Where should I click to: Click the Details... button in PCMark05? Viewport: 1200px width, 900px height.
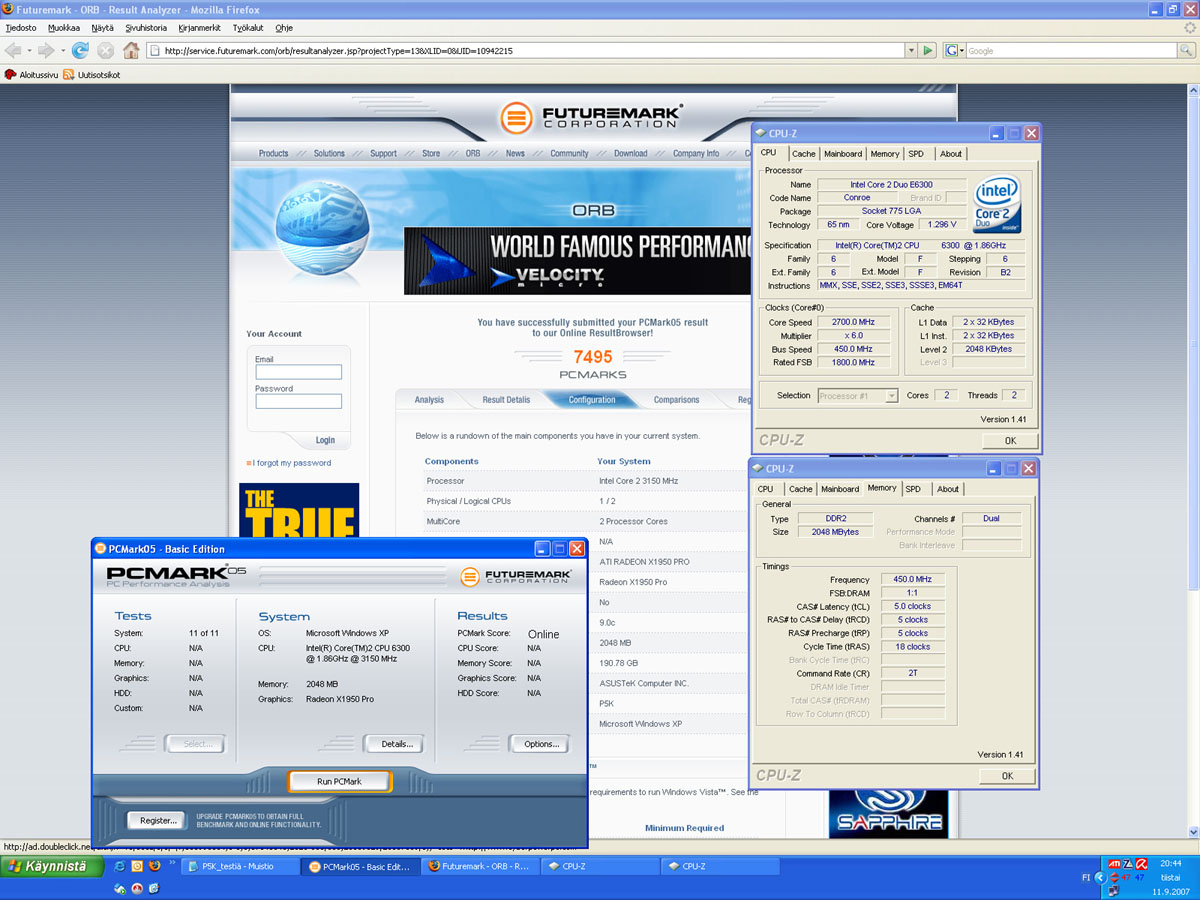396,744
